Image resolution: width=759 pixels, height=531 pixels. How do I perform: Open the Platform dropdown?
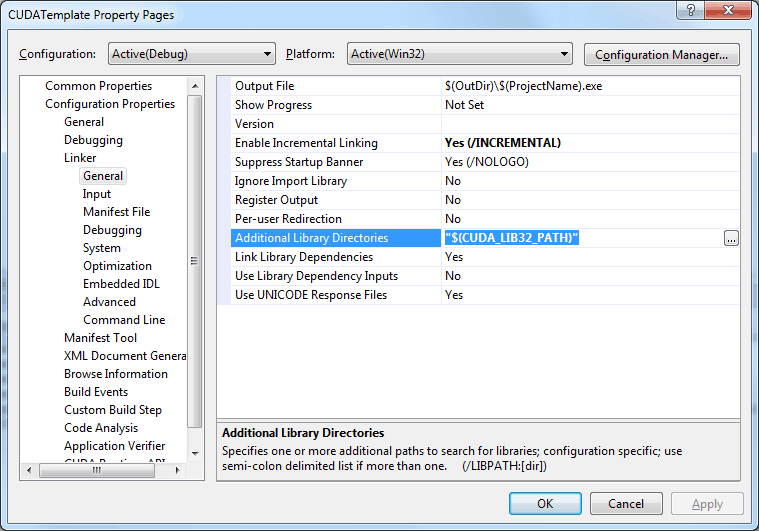pyautogui.click(x=459, y=54)
